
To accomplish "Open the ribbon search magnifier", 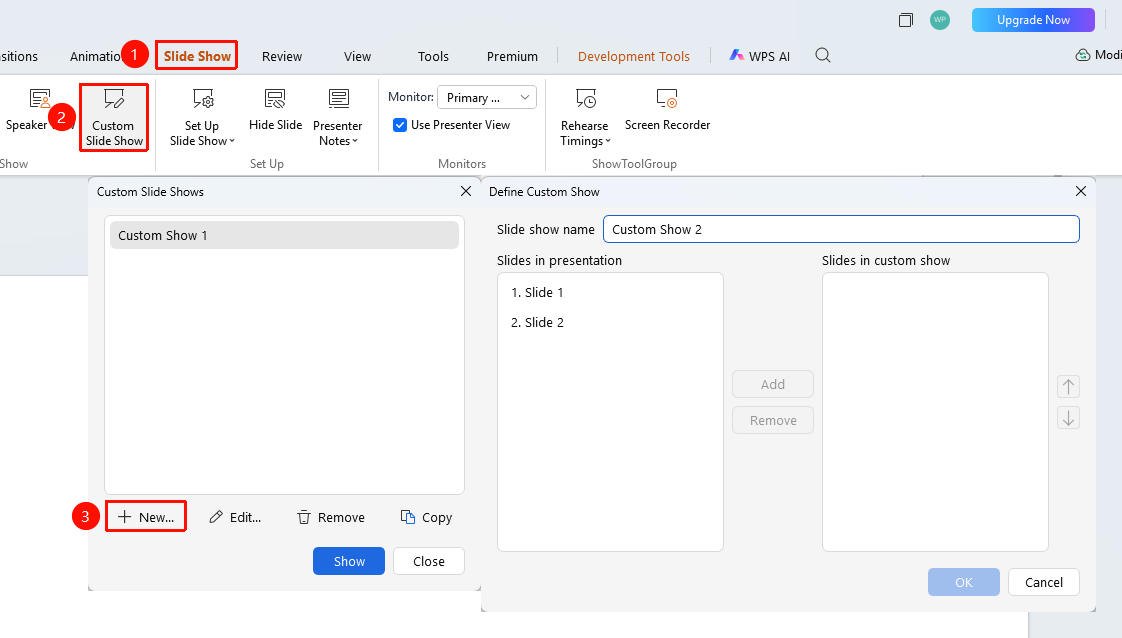I will coord(823,56).
